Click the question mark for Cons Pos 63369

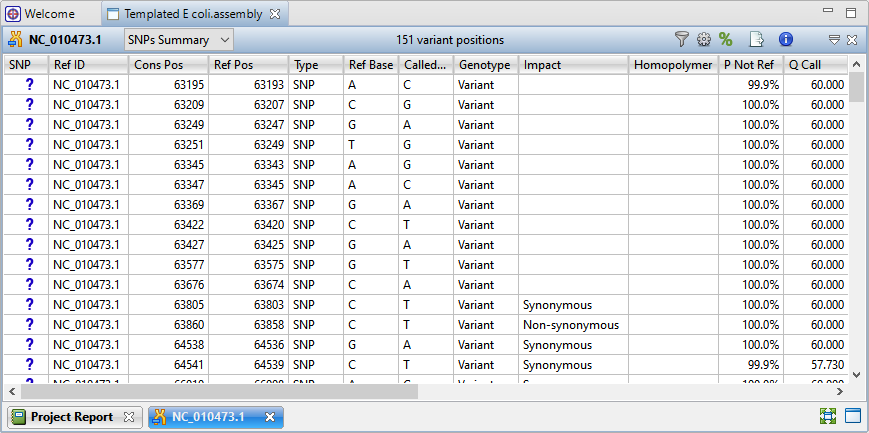29,204
